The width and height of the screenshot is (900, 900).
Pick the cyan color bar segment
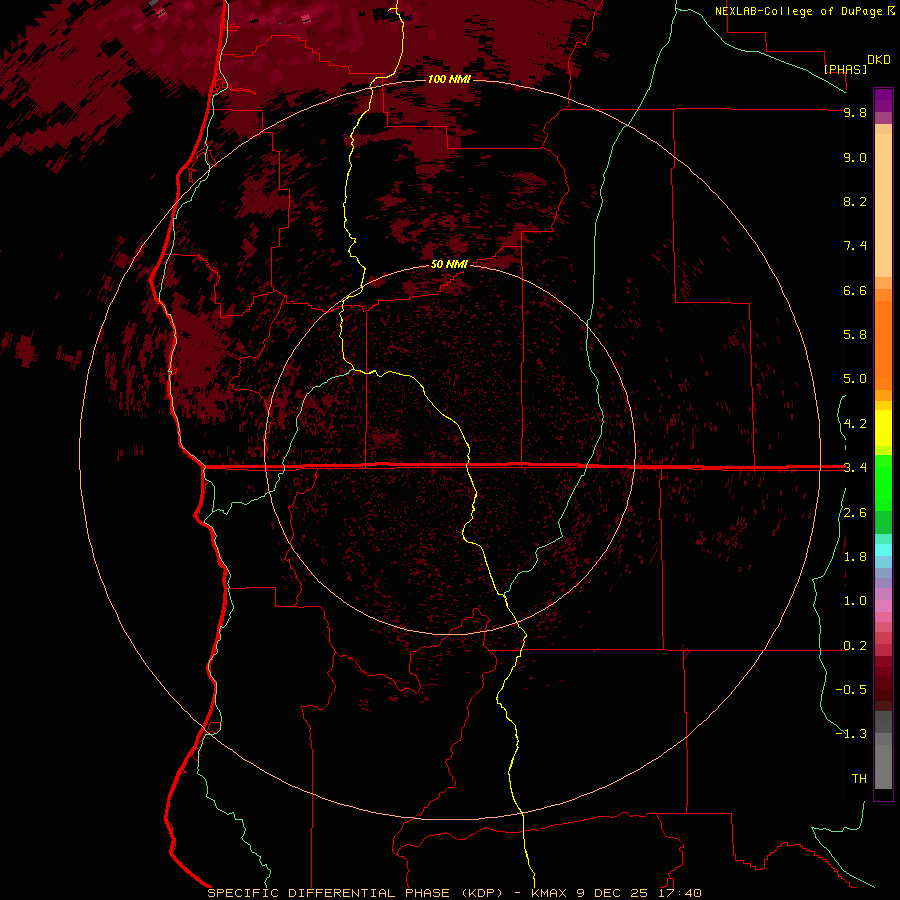click(x=883, y=550)
